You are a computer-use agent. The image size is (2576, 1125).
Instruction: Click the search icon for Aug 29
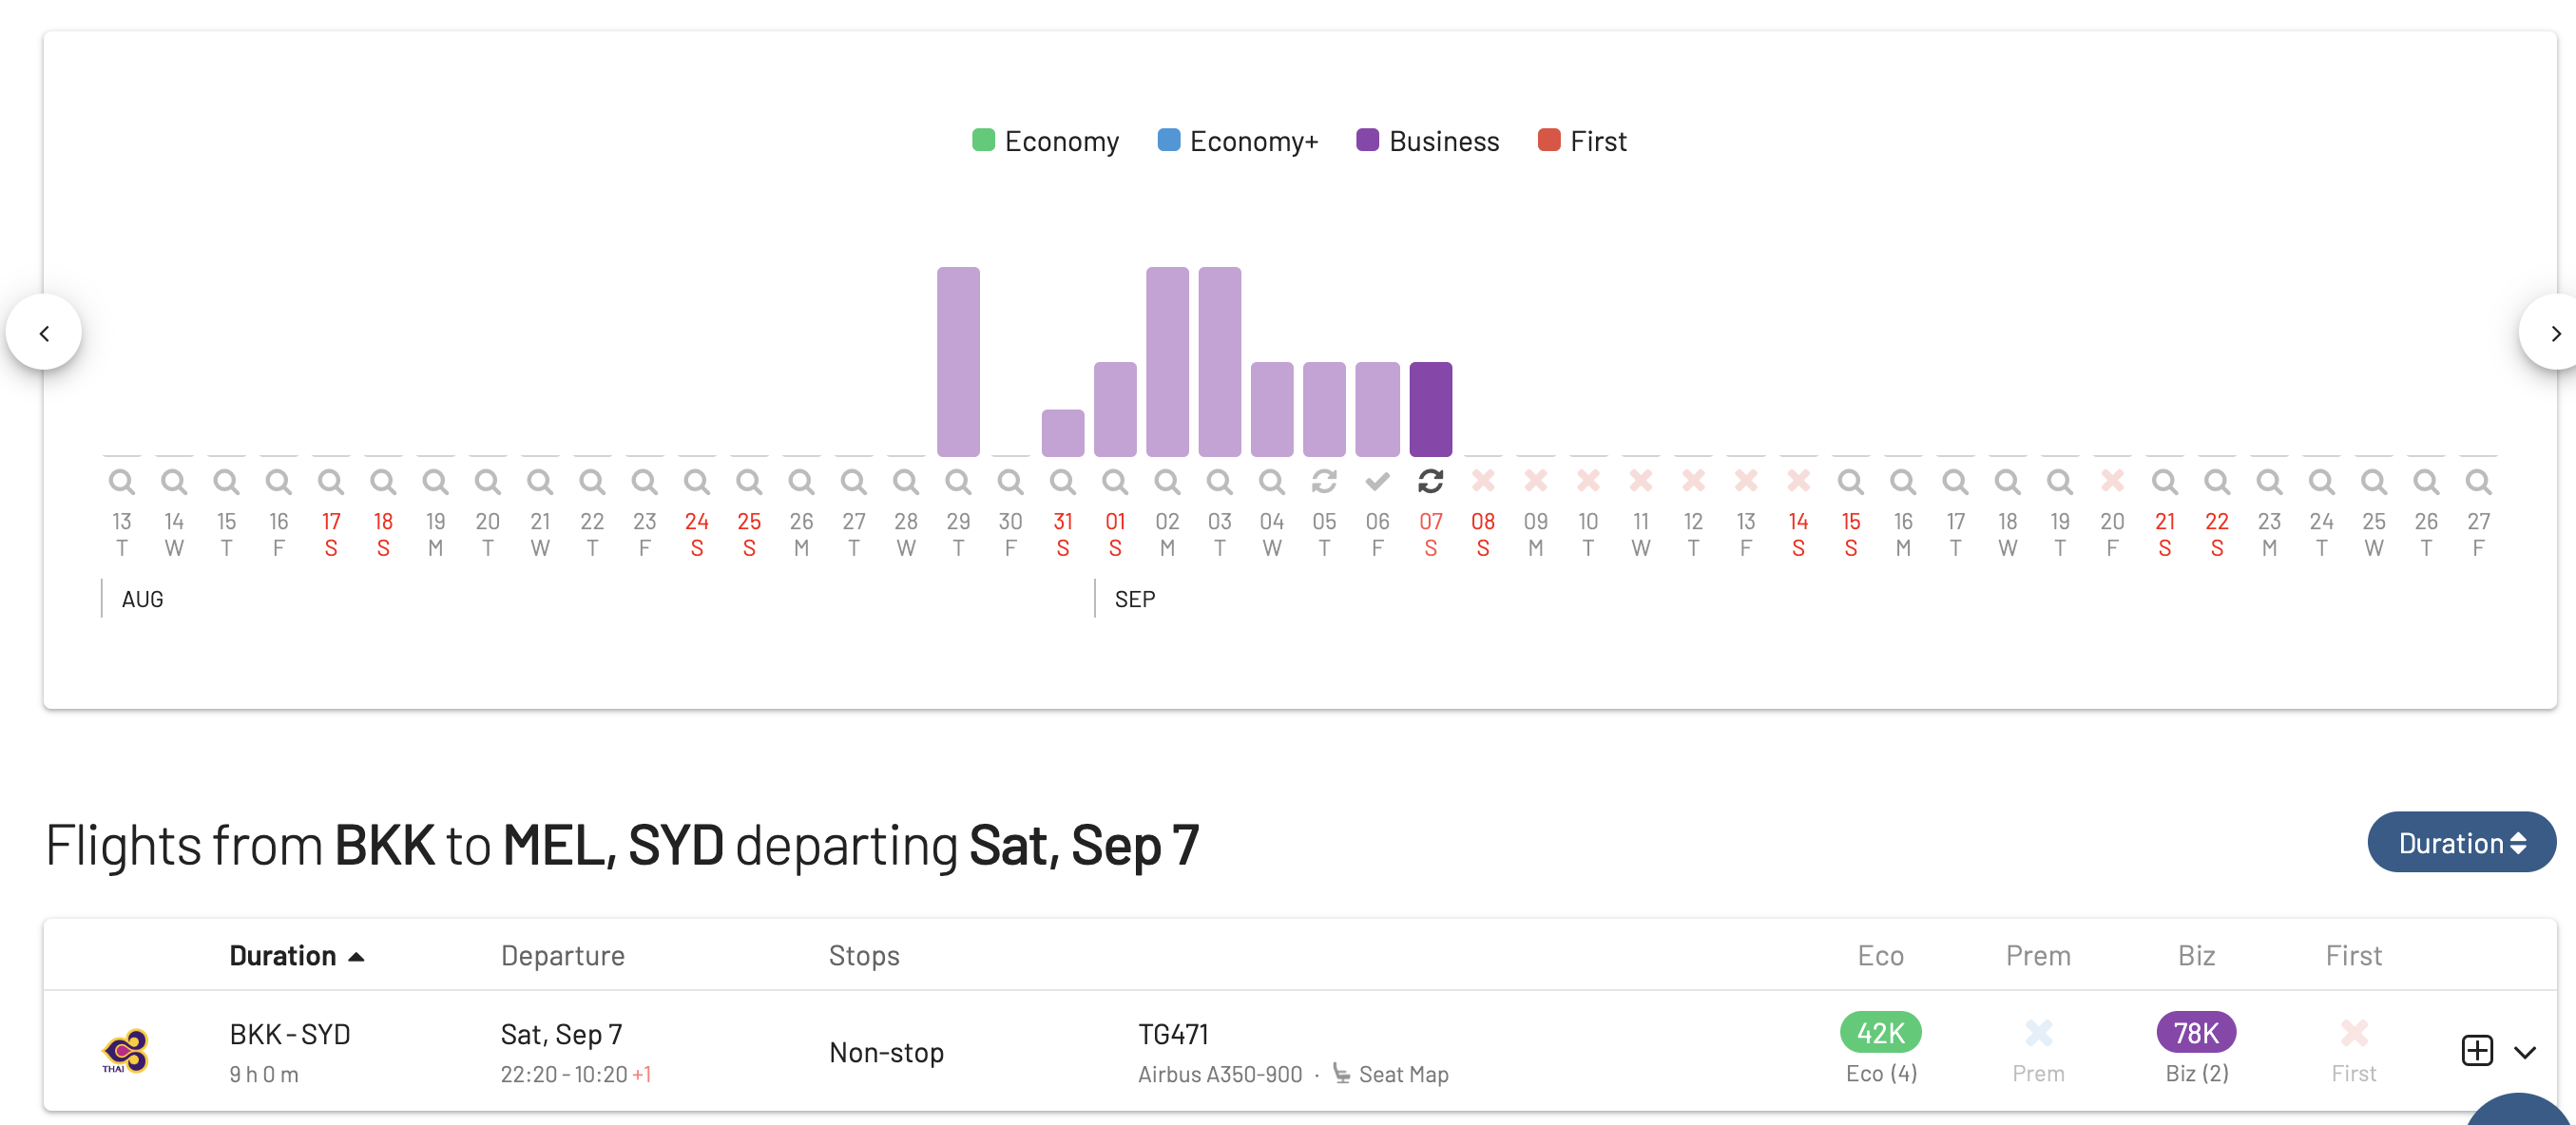(958, 482)
